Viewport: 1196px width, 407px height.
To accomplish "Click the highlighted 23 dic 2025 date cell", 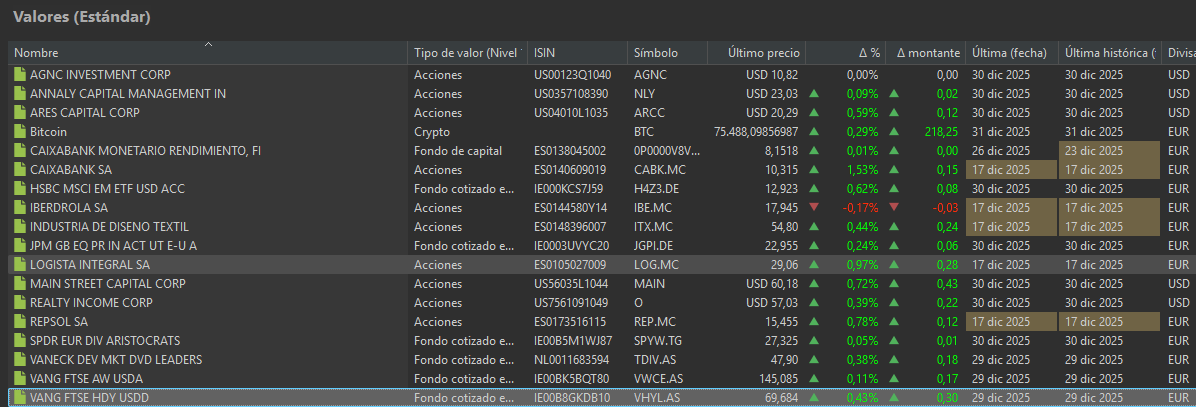I will point(1108,151).
